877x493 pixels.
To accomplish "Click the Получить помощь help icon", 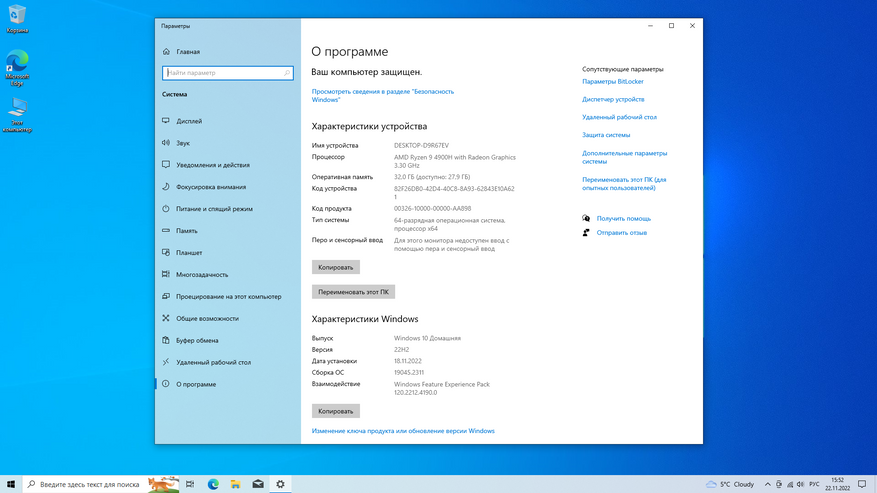I will pos(586,218).
